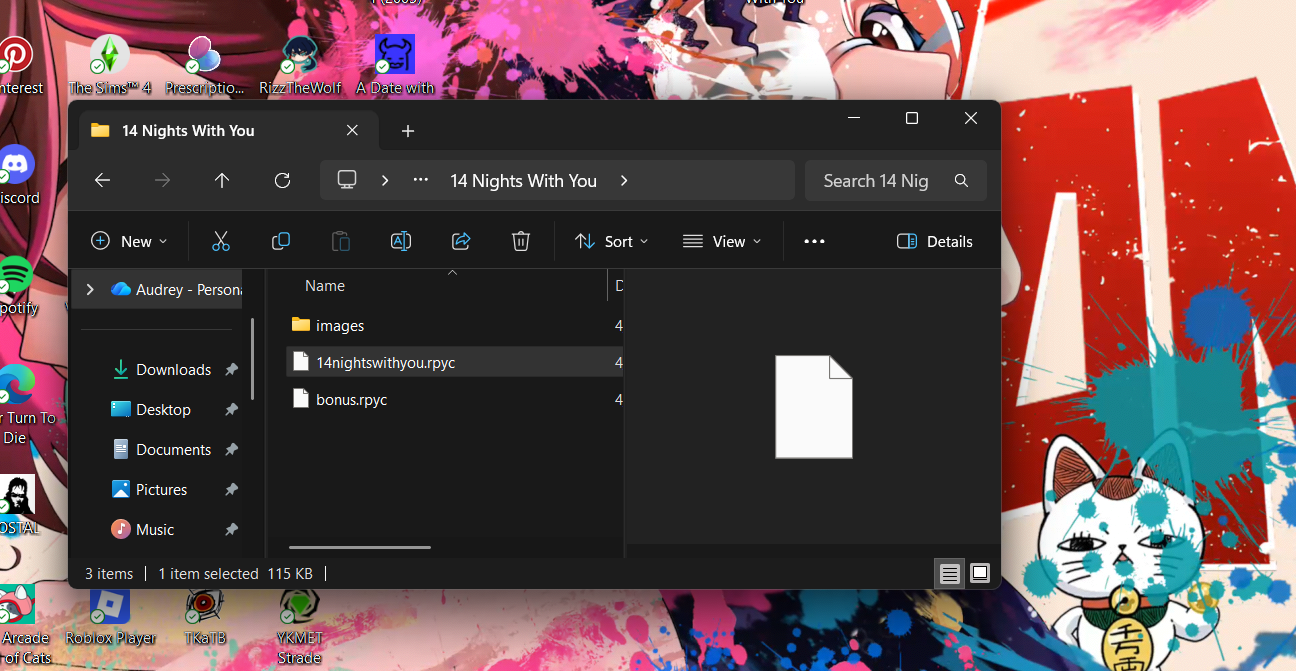Open the See more ellipsis menu
The image size is (1296, 671).
(814, 241)
